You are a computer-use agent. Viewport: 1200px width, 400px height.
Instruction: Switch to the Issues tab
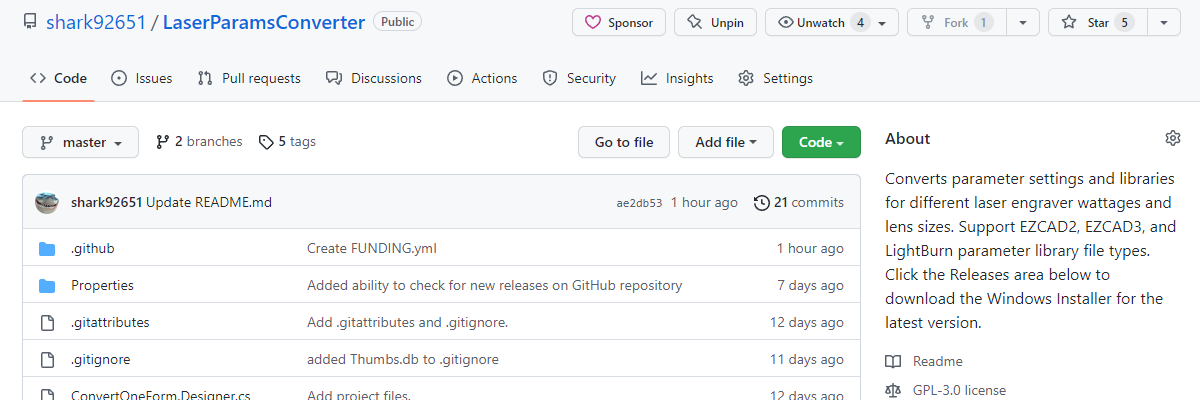coord(141,78)
